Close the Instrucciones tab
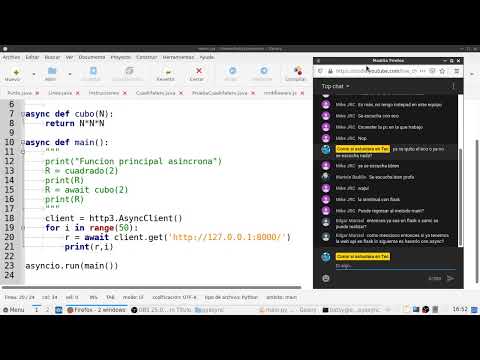Screen dimensions: 480x360 (125, 93)
